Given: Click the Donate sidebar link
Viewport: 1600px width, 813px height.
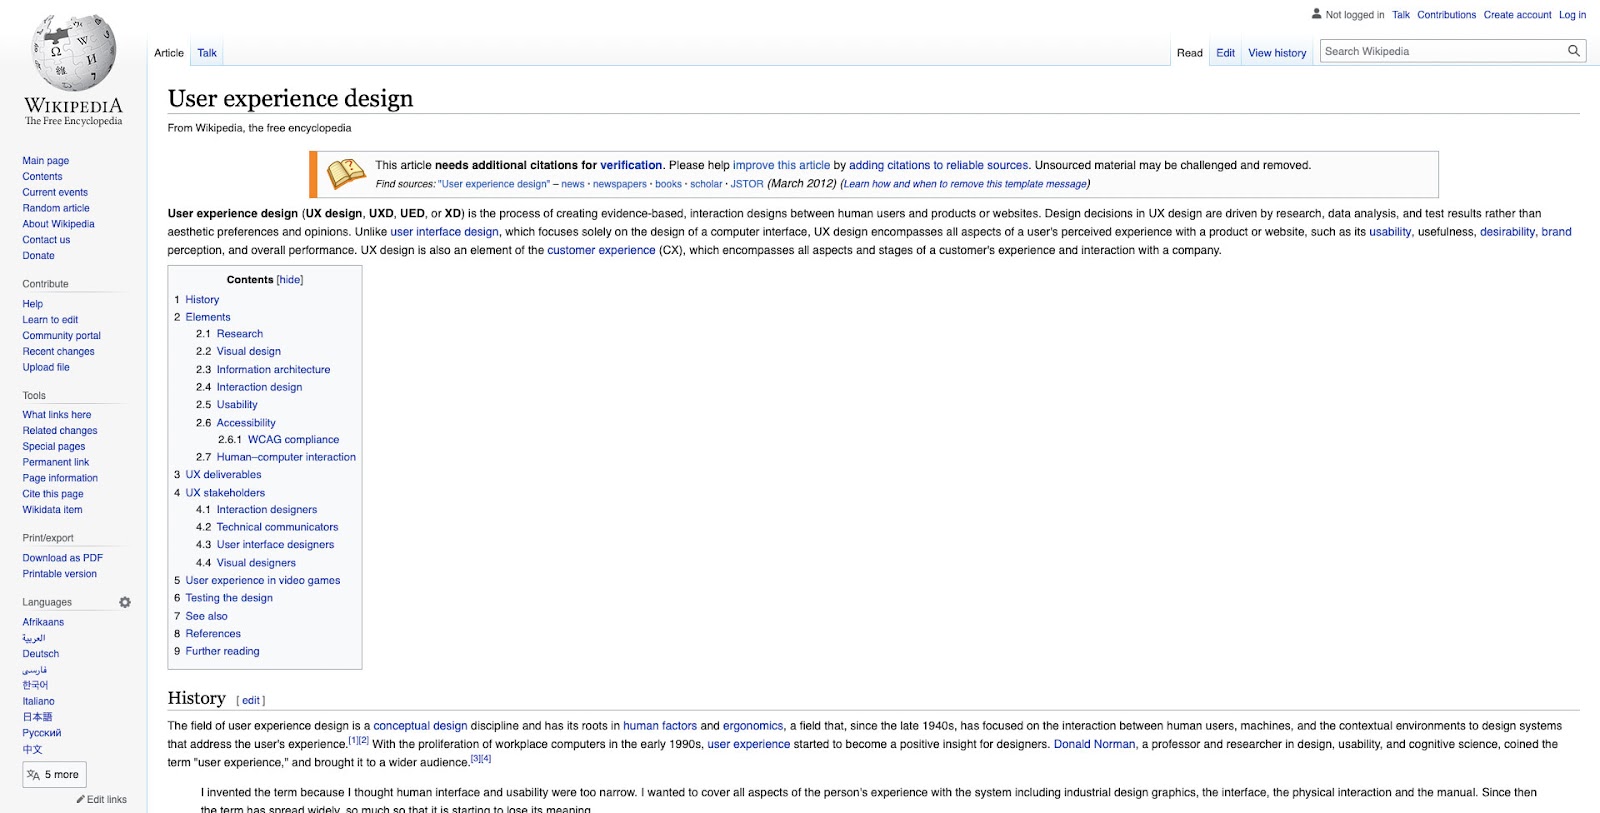Looking at the screenshot, I should point(39,256).
